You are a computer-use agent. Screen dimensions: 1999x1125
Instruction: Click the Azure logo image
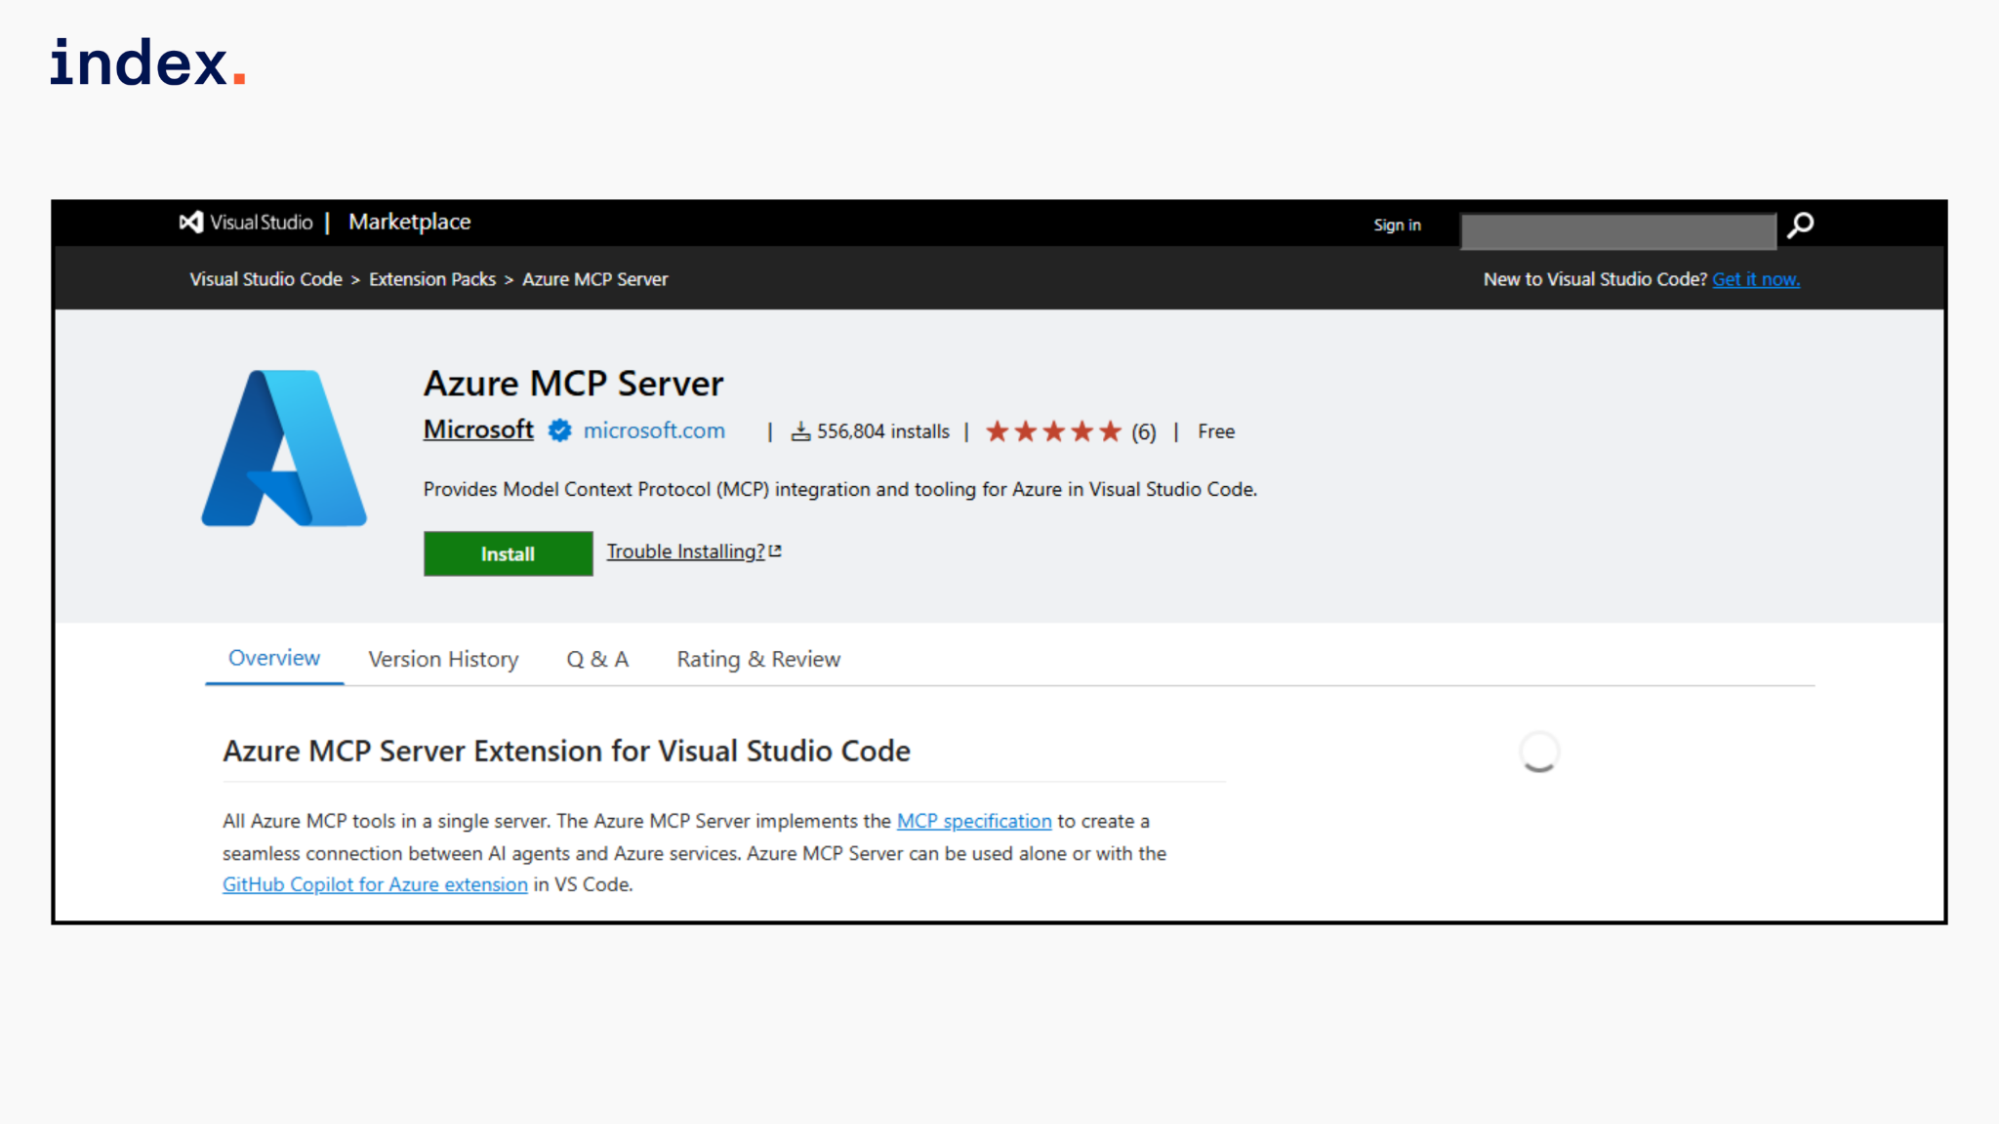[284, 448]
